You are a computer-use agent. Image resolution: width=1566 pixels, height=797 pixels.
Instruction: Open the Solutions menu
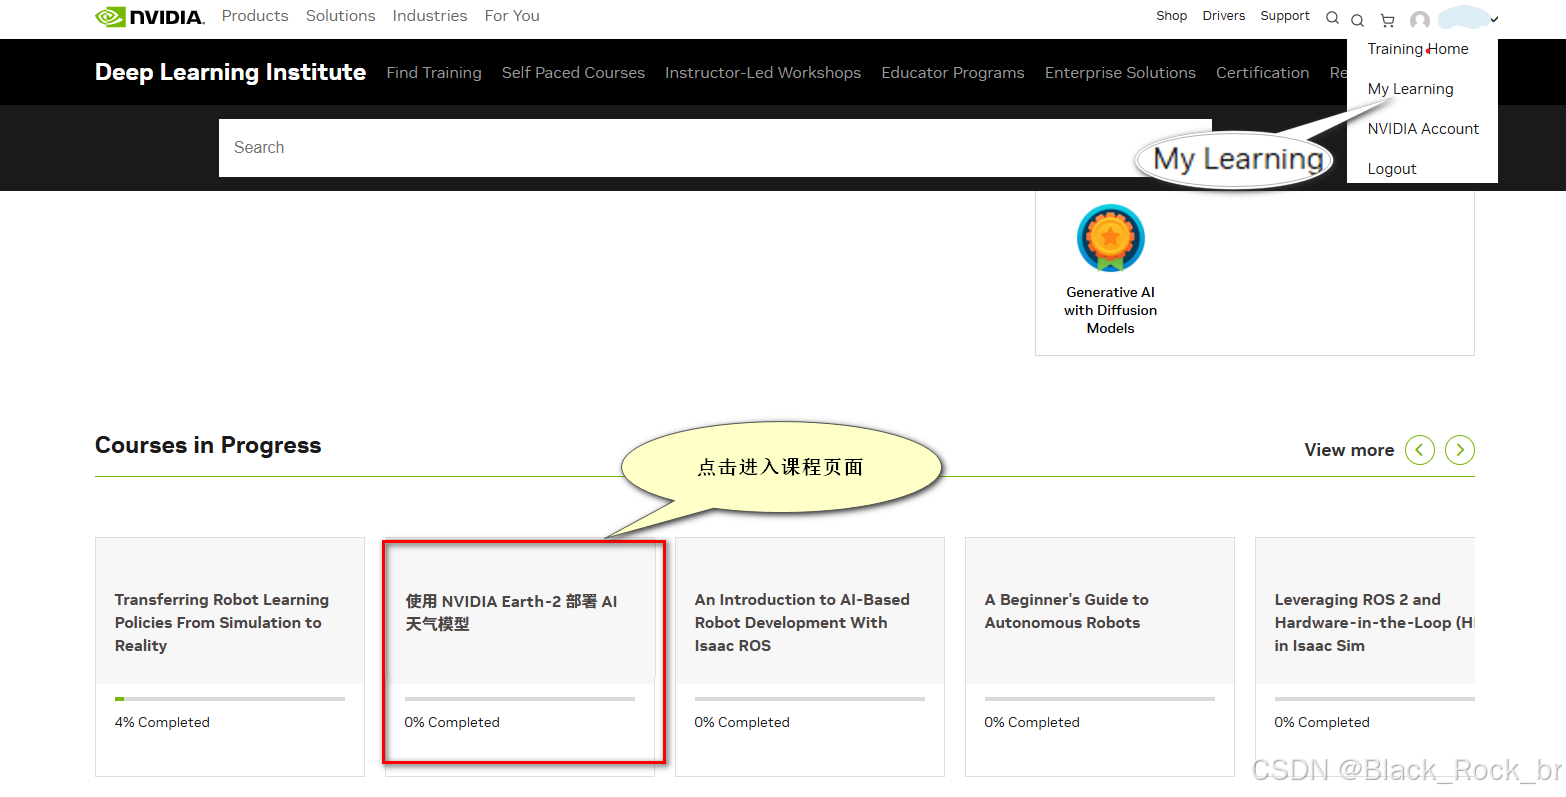pyautogui.click(x=341, y=16)
